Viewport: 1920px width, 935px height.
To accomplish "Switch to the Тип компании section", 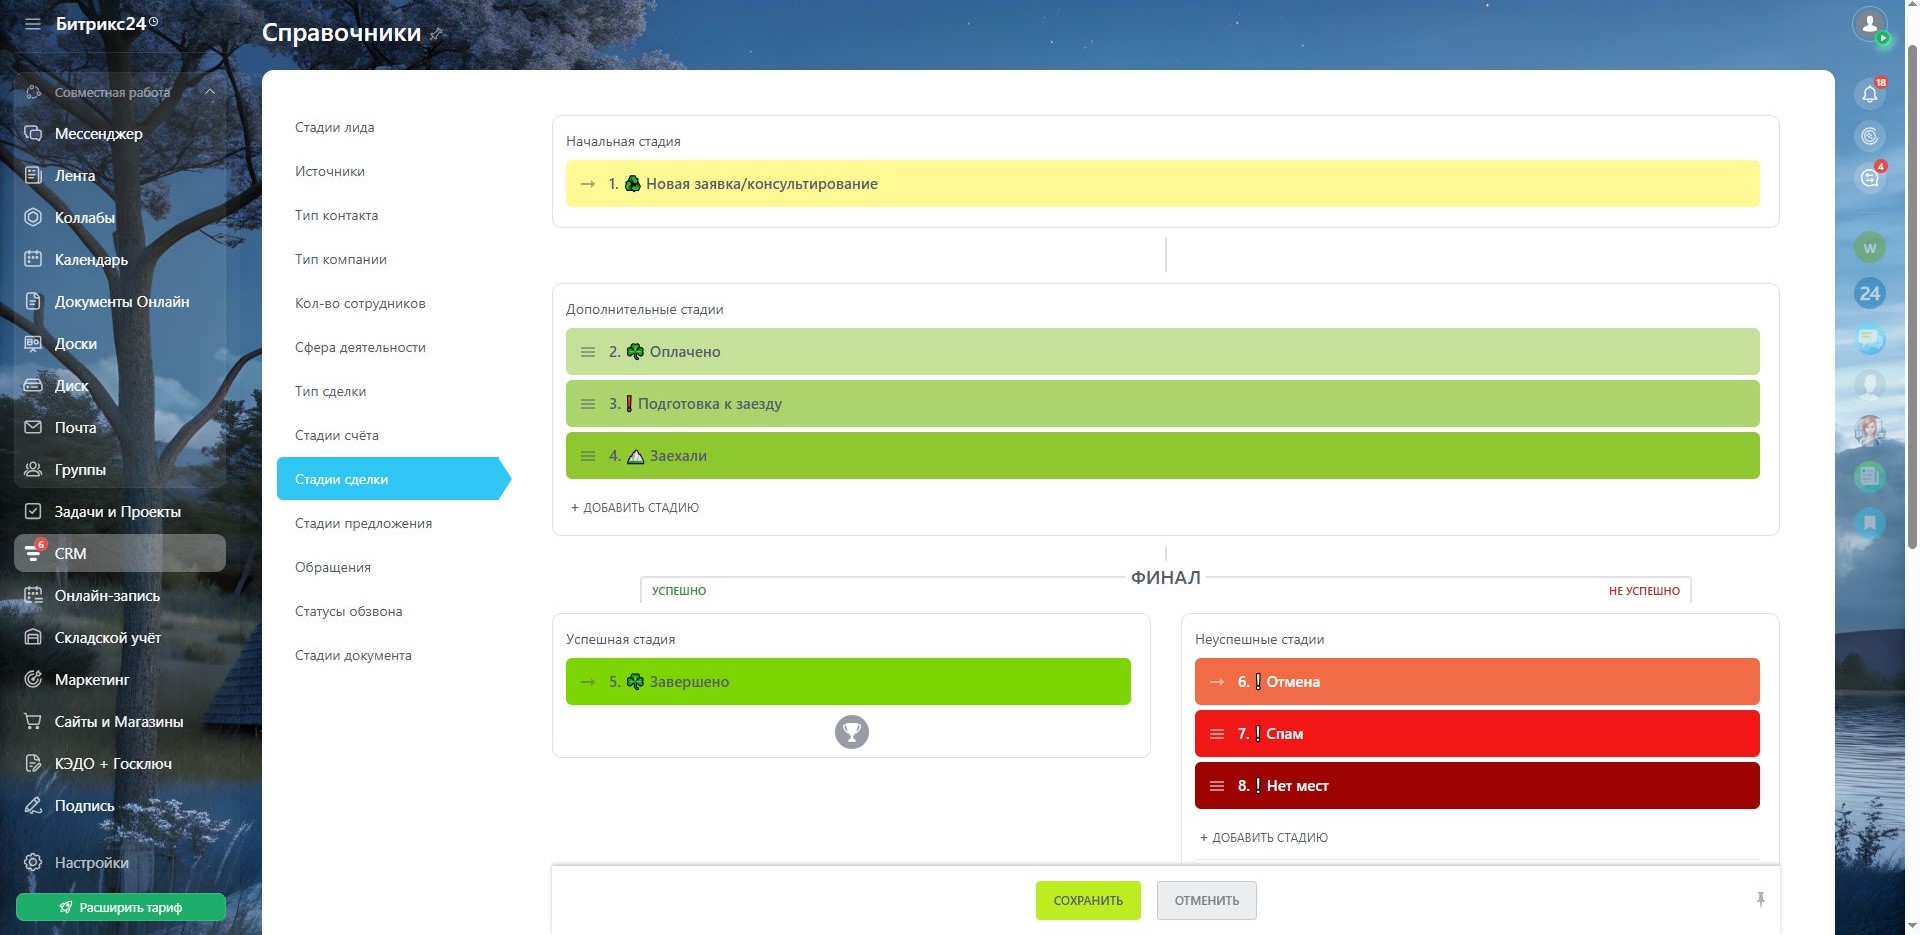I will pos(341,260).
